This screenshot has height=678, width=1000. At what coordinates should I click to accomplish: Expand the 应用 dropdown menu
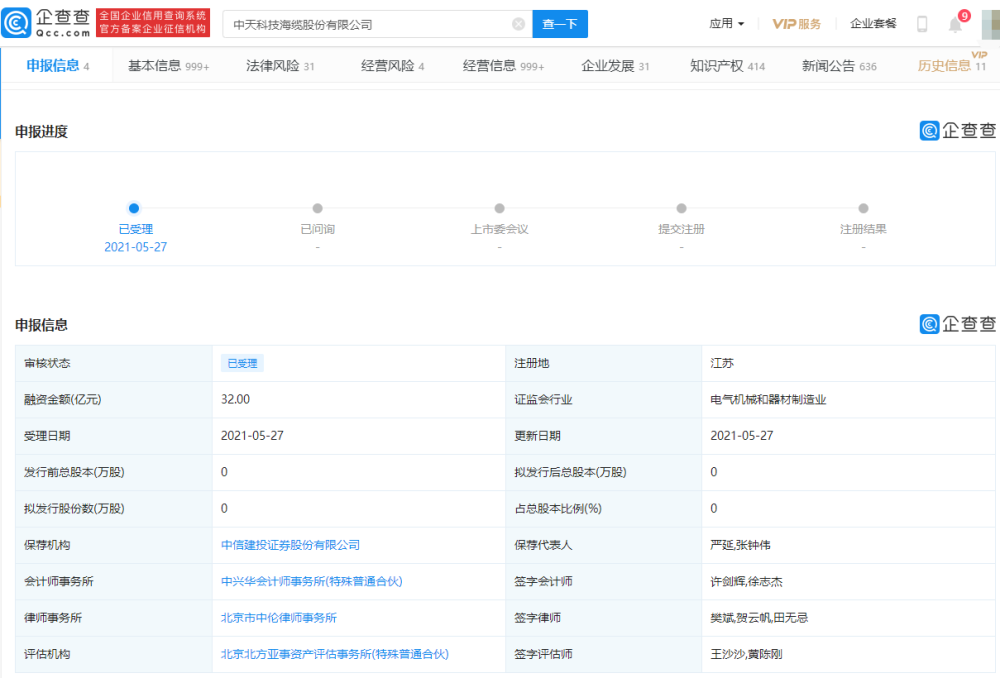[x=726, y=24]
